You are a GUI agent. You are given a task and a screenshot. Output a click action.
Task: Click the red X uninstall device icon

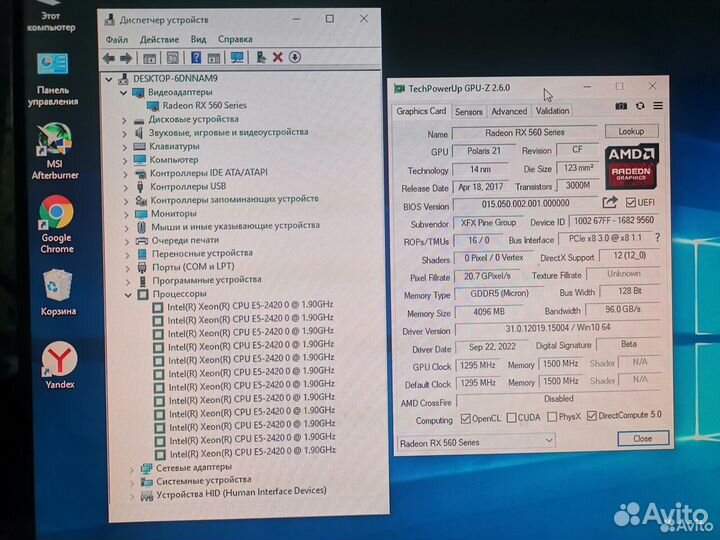(x=277, y=57)
